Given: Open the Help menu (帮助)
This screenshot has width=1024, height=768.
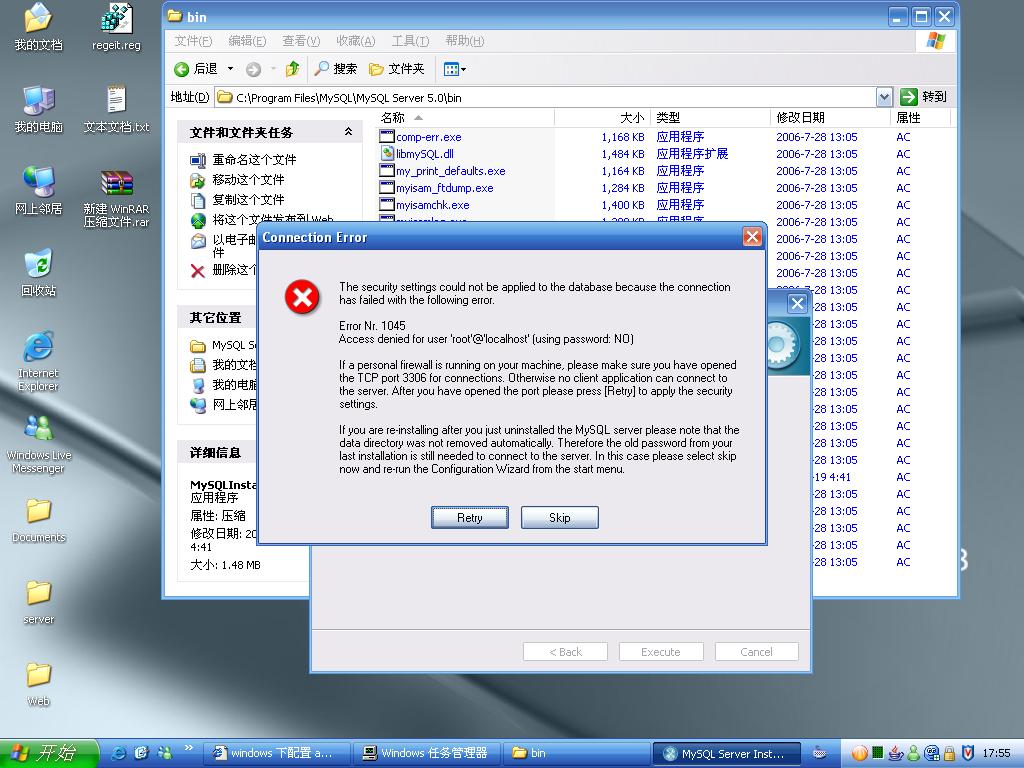Looking at the screenshot, I should (464, 41).
